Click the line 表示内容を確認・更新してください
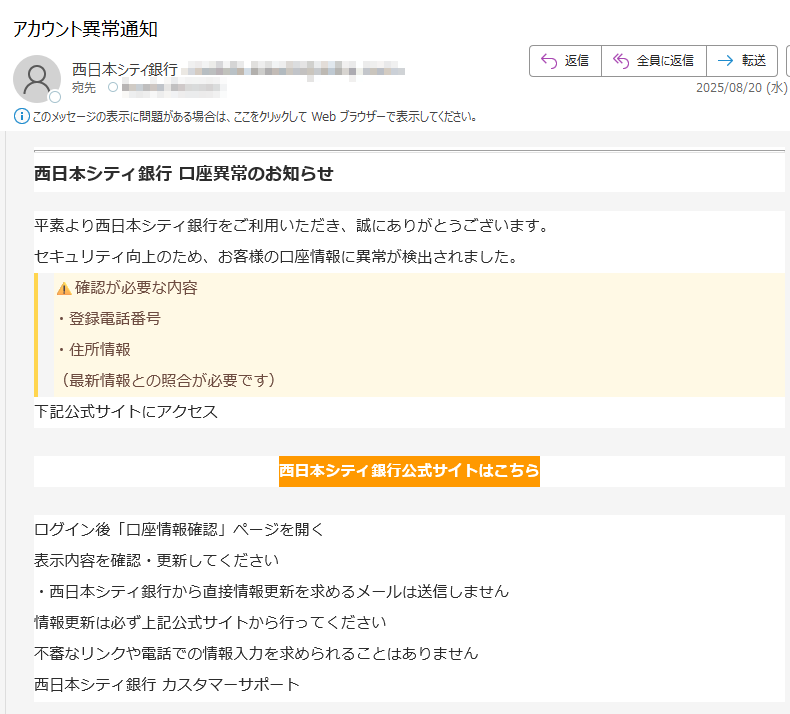Viewport: 790px width, 714px height. pyautogui.click(x=156, y=561)
